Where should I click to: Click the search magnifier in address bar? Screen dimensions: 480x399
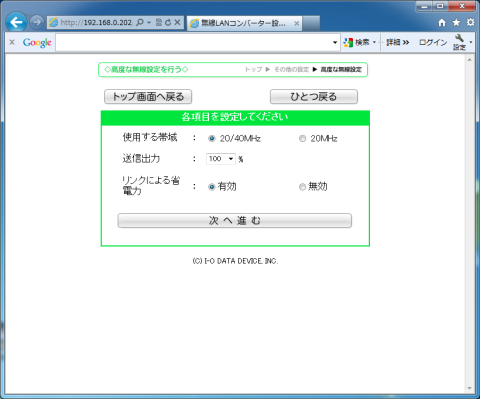coord(140,22)
